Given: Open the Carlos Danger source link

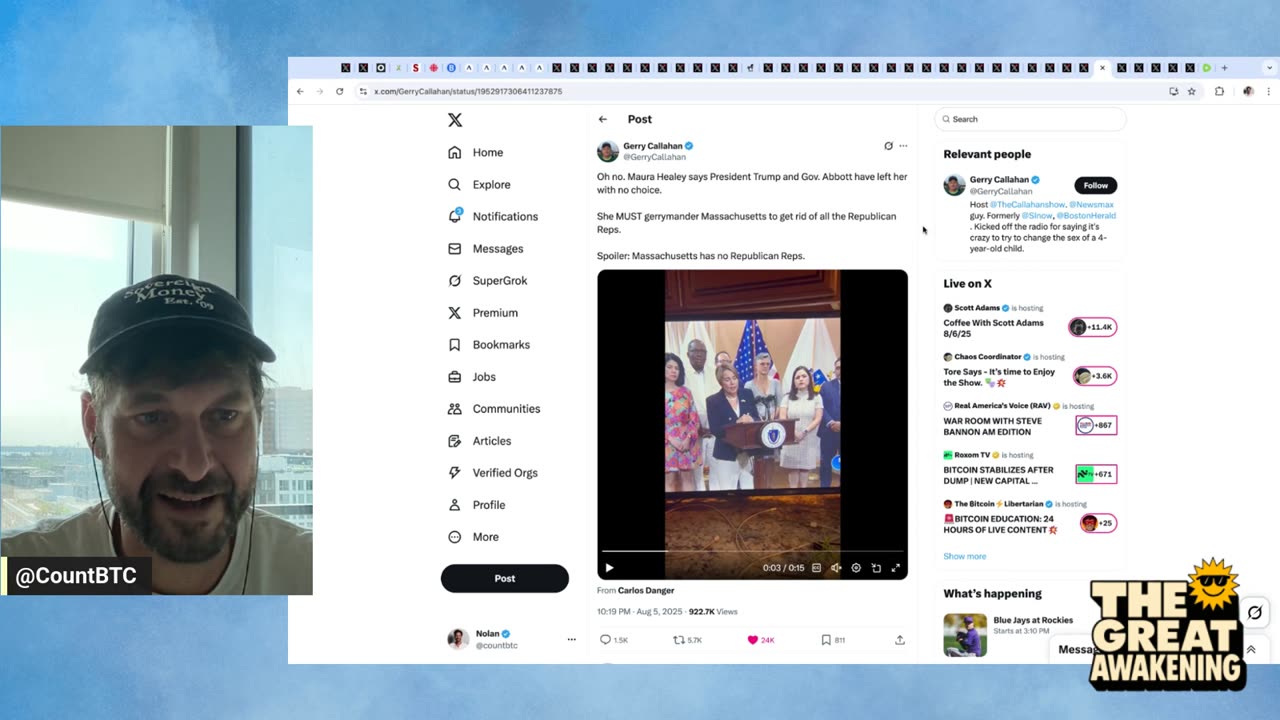Looking at the screenshot, I should coord(646,591).
